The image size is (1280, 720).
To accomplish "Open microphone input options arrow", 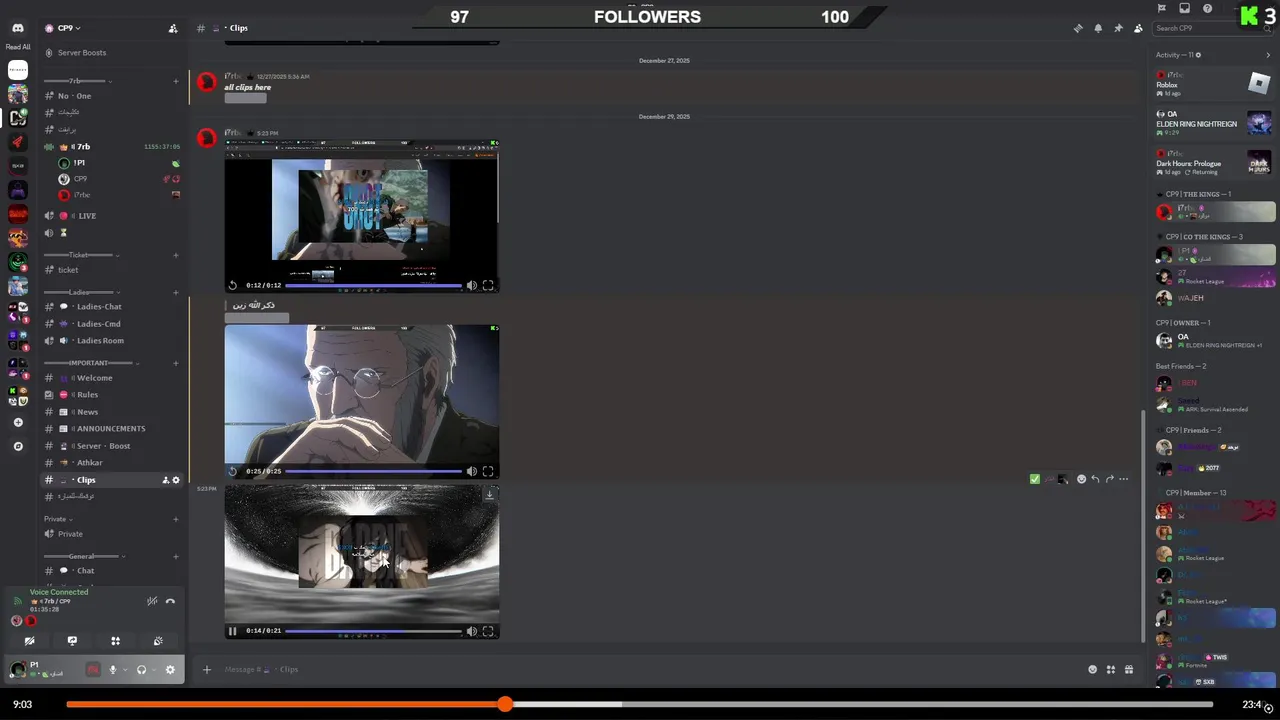I will coord(125,670).
